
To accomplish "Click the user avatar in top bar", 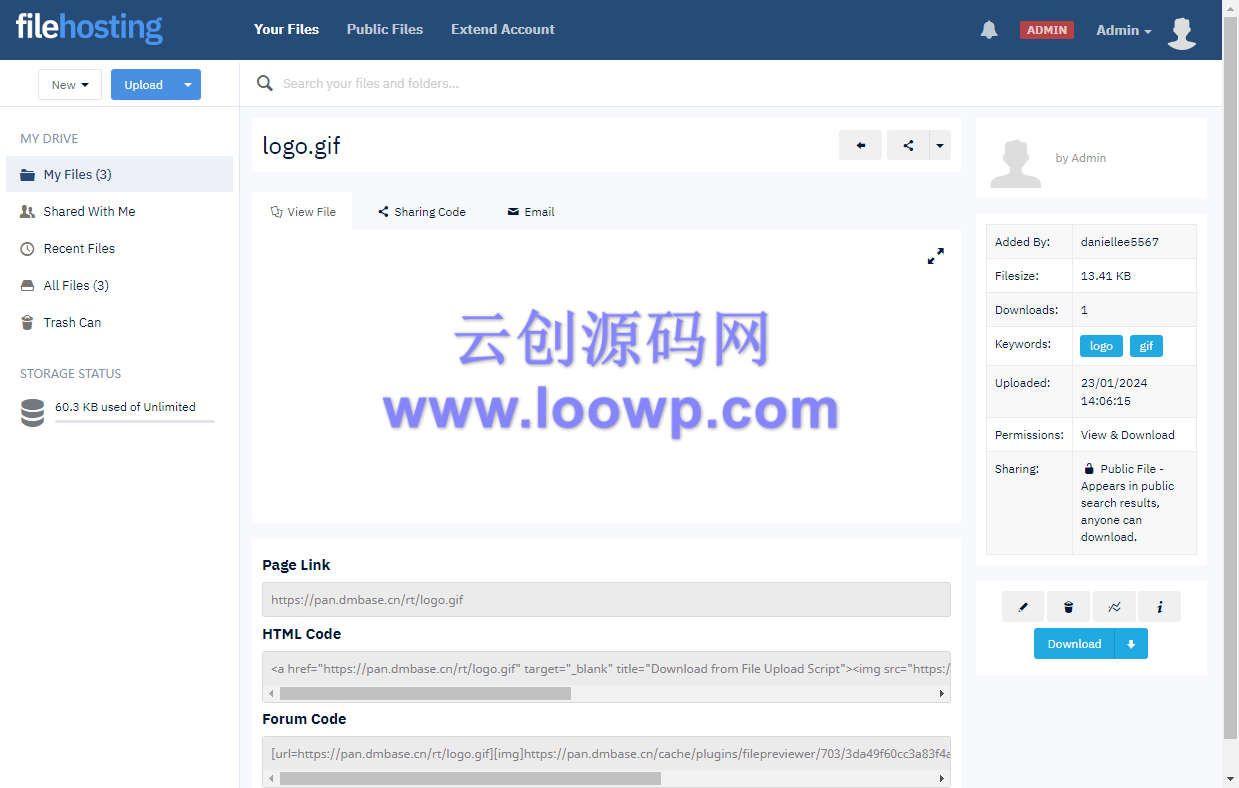I will [1182, 32].
